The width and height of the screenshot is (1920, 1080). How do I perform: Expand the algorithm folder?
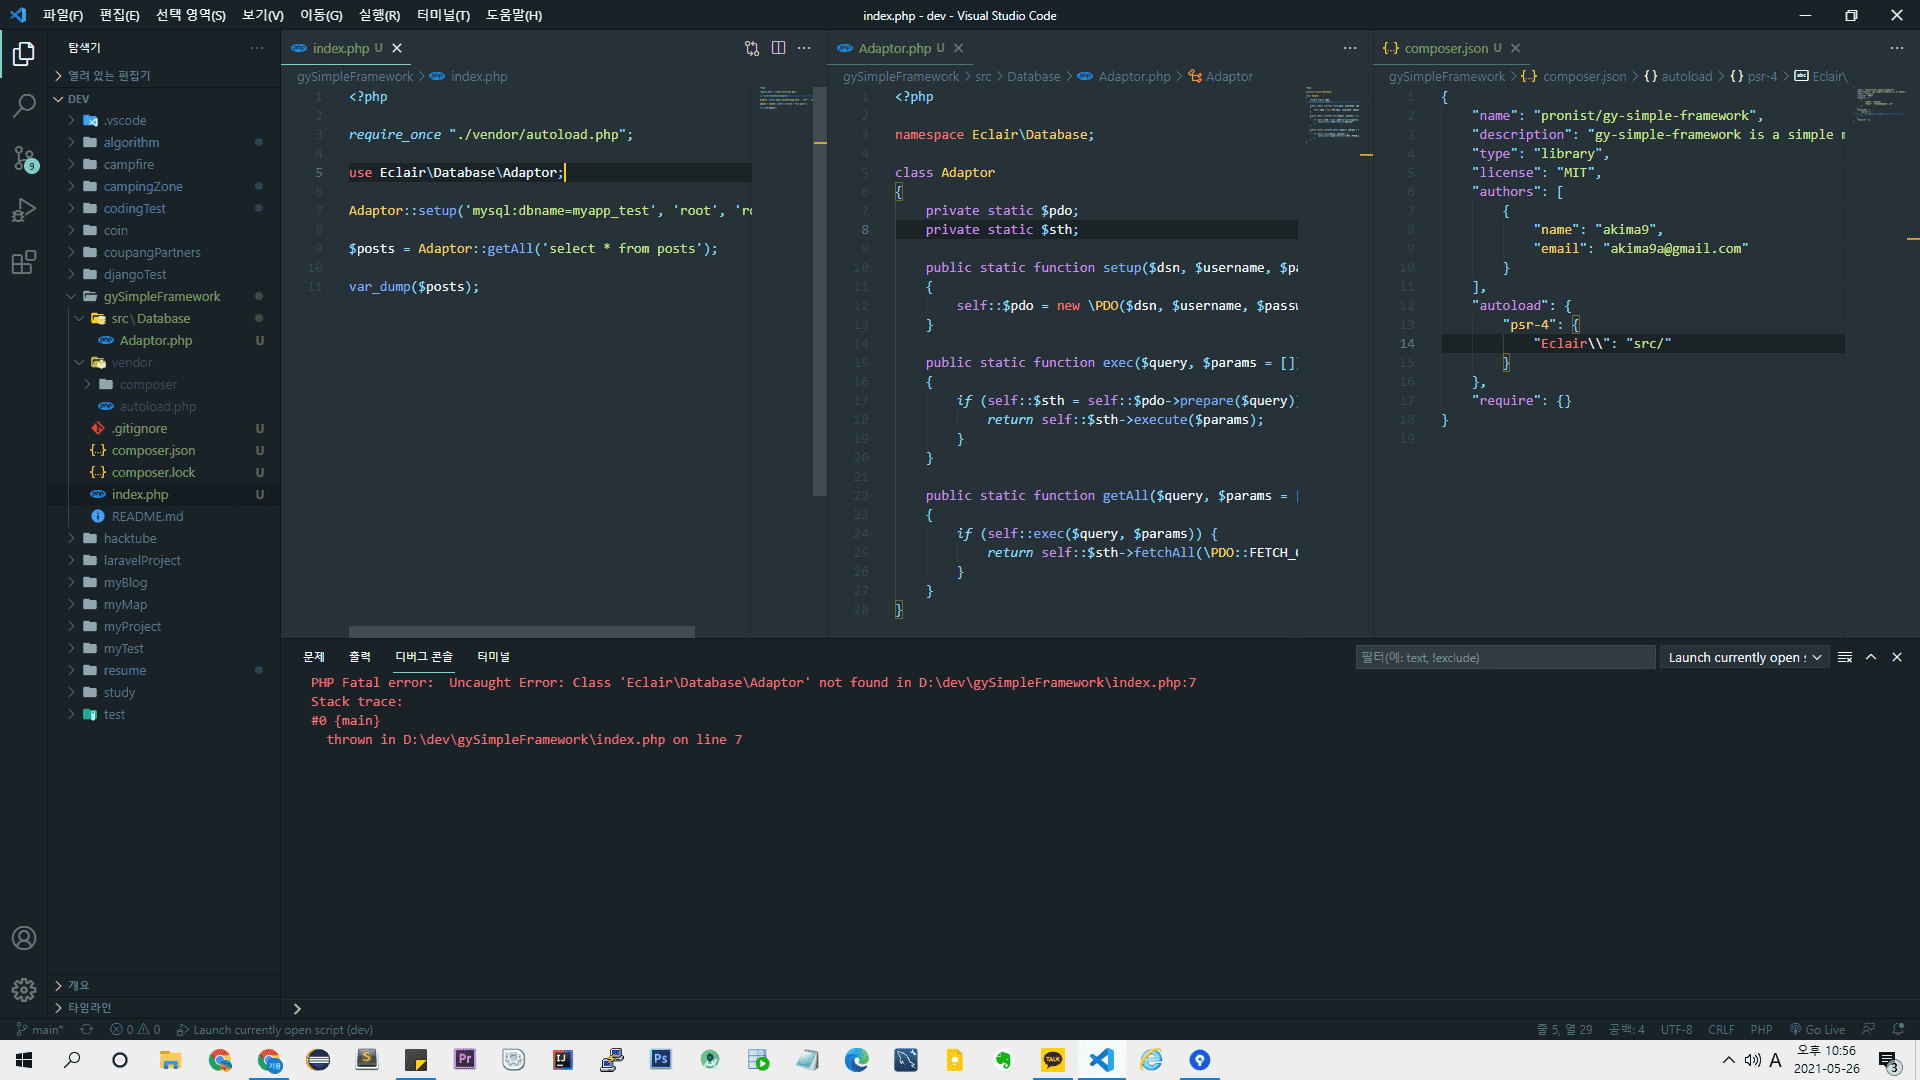(x=131, y=142)
